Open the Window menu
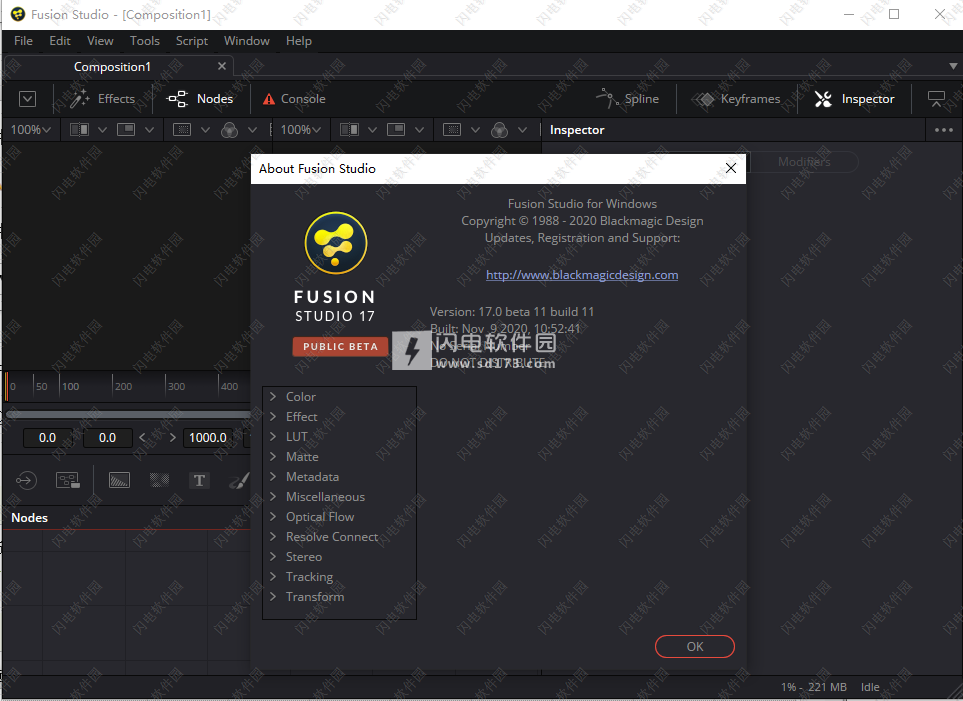Image resolution: width=963 pixels, height=701 pixels. 246,41
